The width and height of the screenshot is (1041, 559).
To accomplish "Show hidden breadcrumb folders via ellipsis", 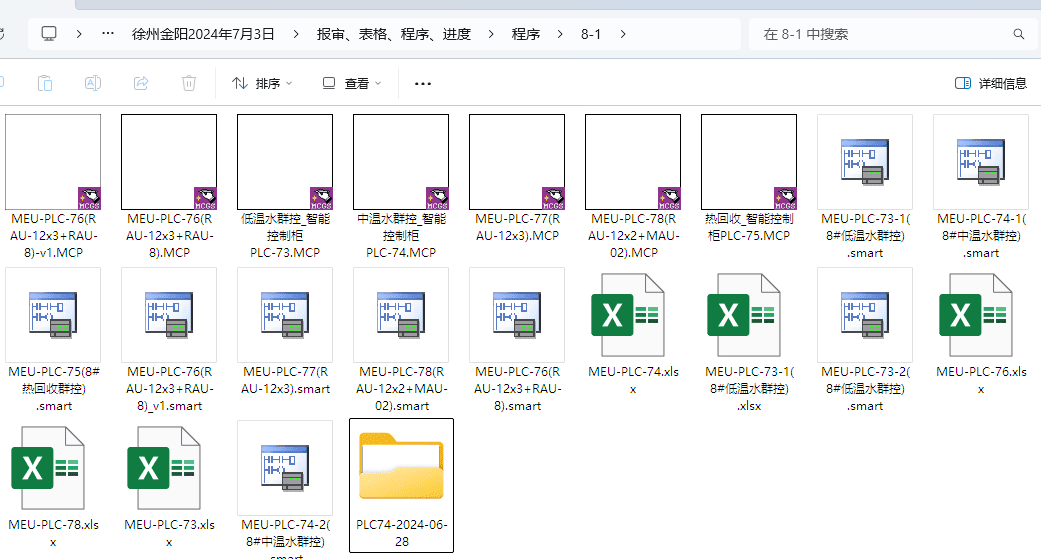I will tap(108, 33).
